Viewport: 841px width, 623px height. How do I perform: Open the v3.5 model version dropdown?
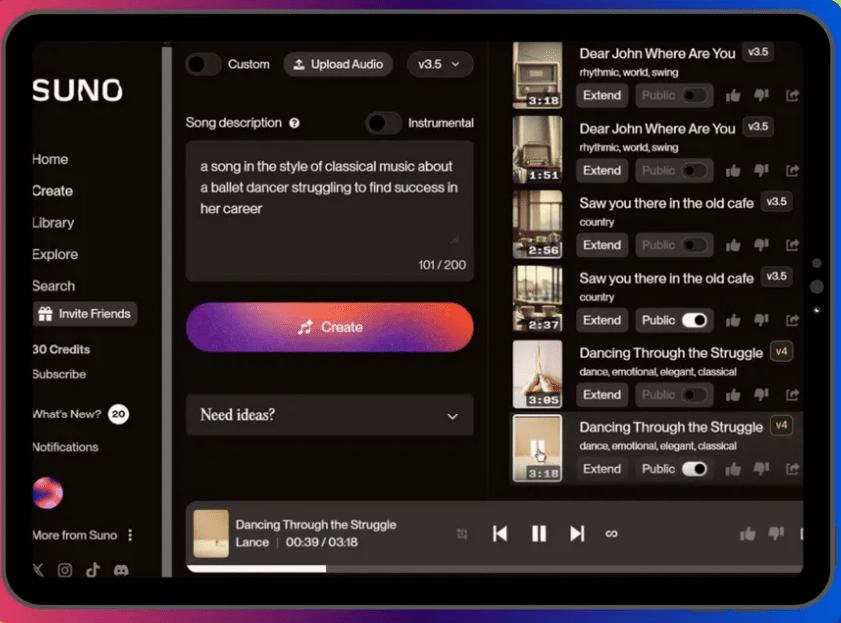(440, 64)
